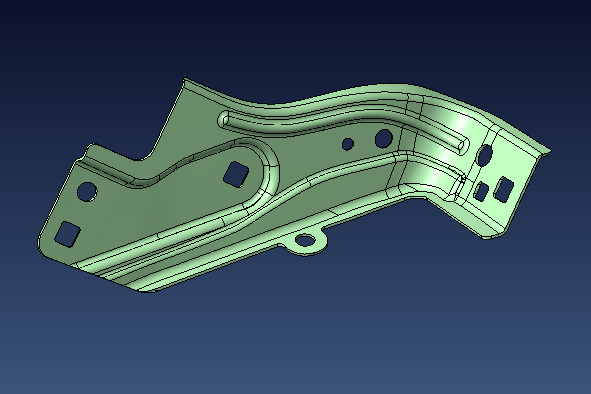This screenshot has width=591, height=394.
Task: Select the rightmost square hole on the flange
Action: [504, 189]
